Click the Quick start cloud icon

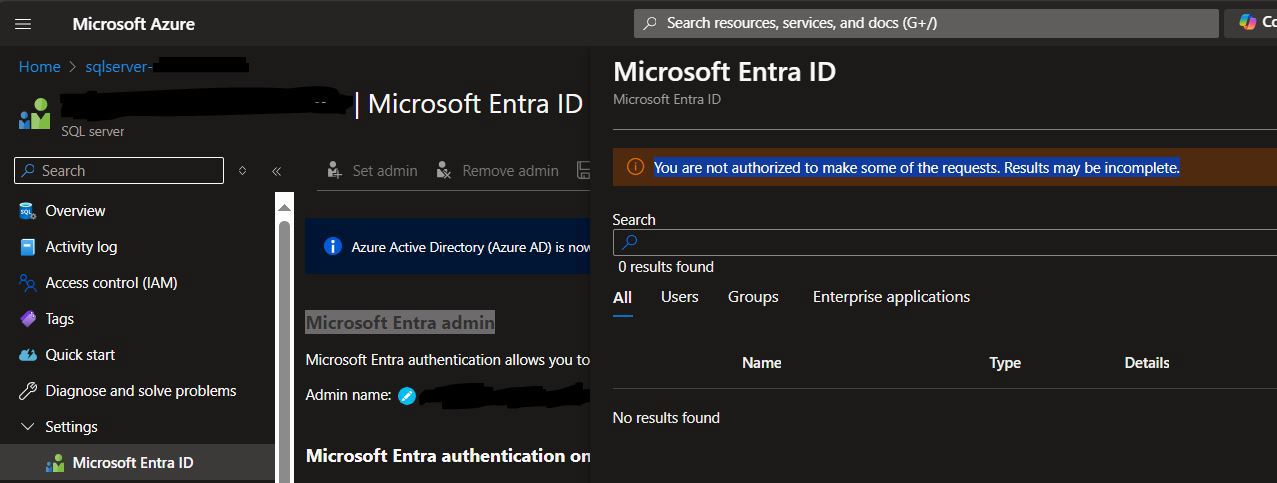pos(28,355)
